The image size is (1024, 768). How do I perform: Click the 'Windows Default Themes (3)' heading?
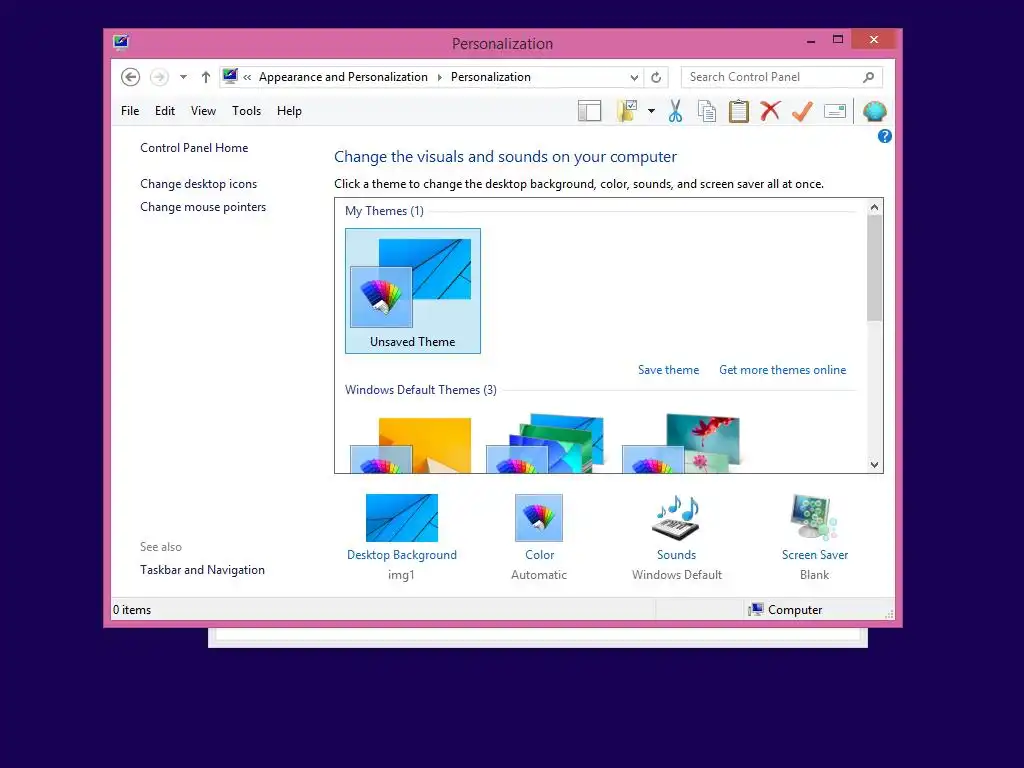[421, 390]
